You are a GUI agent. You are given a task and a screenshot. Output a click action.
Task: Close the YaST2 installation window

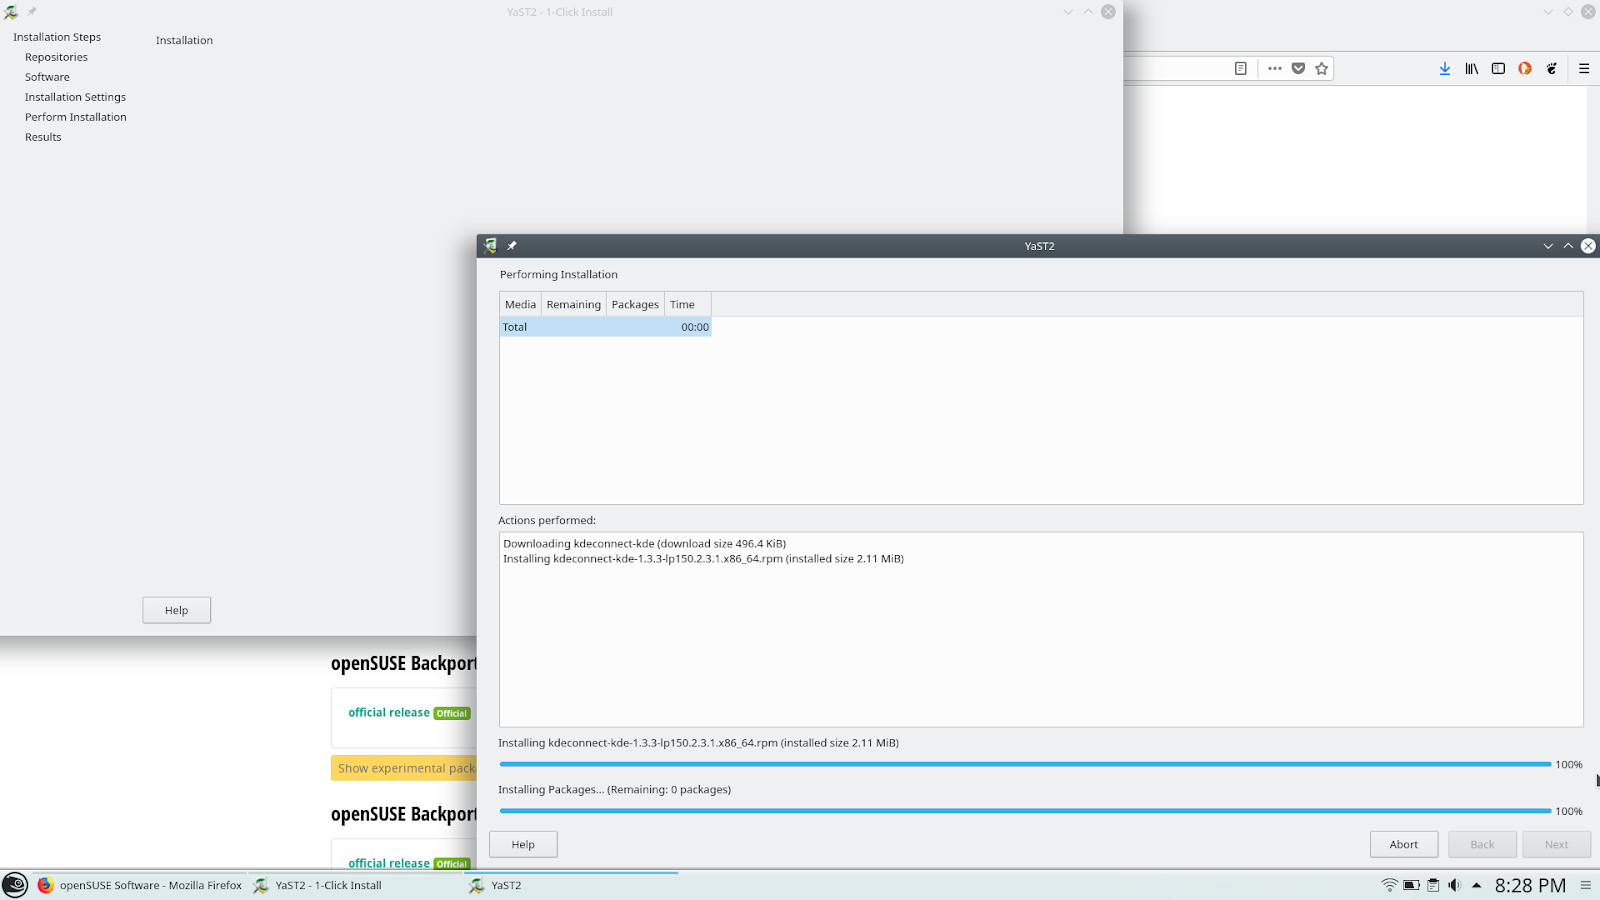(1588, 246)
